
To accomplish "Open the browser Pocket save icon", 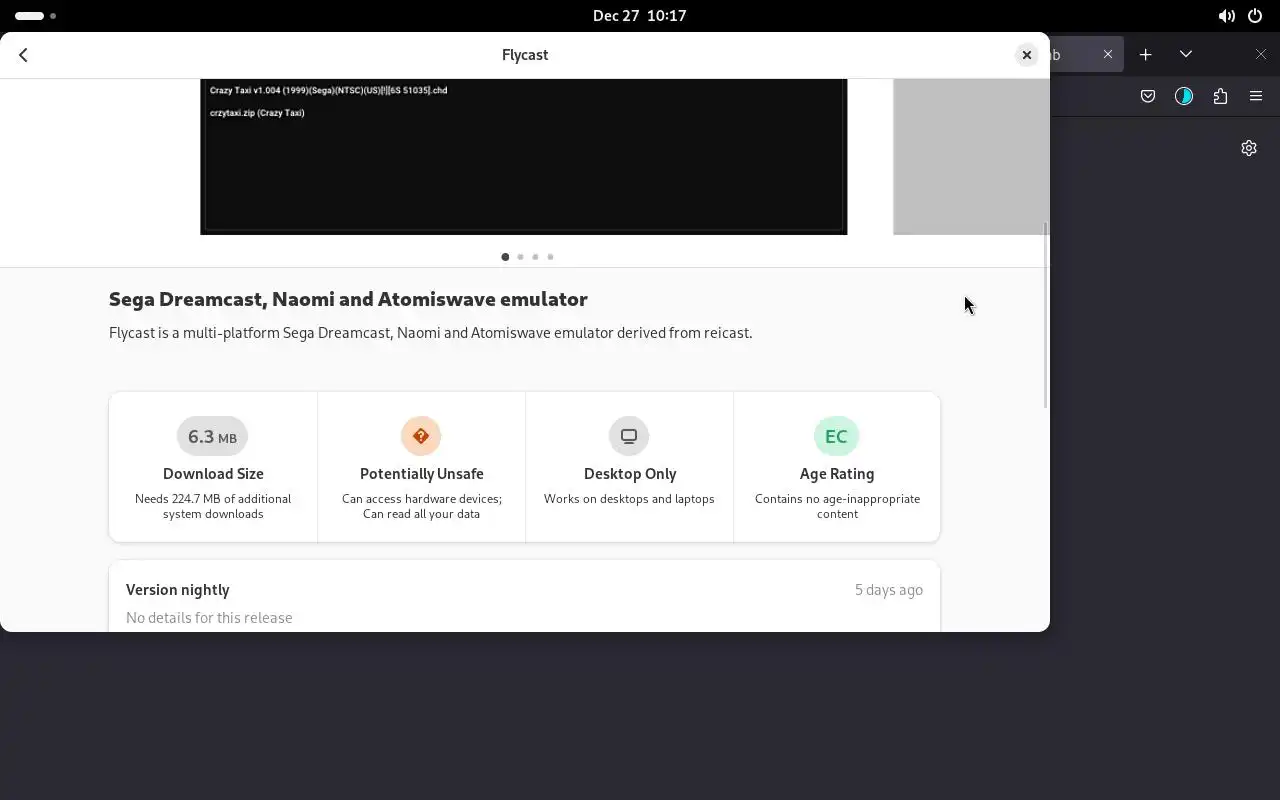I will [1148, 96].
